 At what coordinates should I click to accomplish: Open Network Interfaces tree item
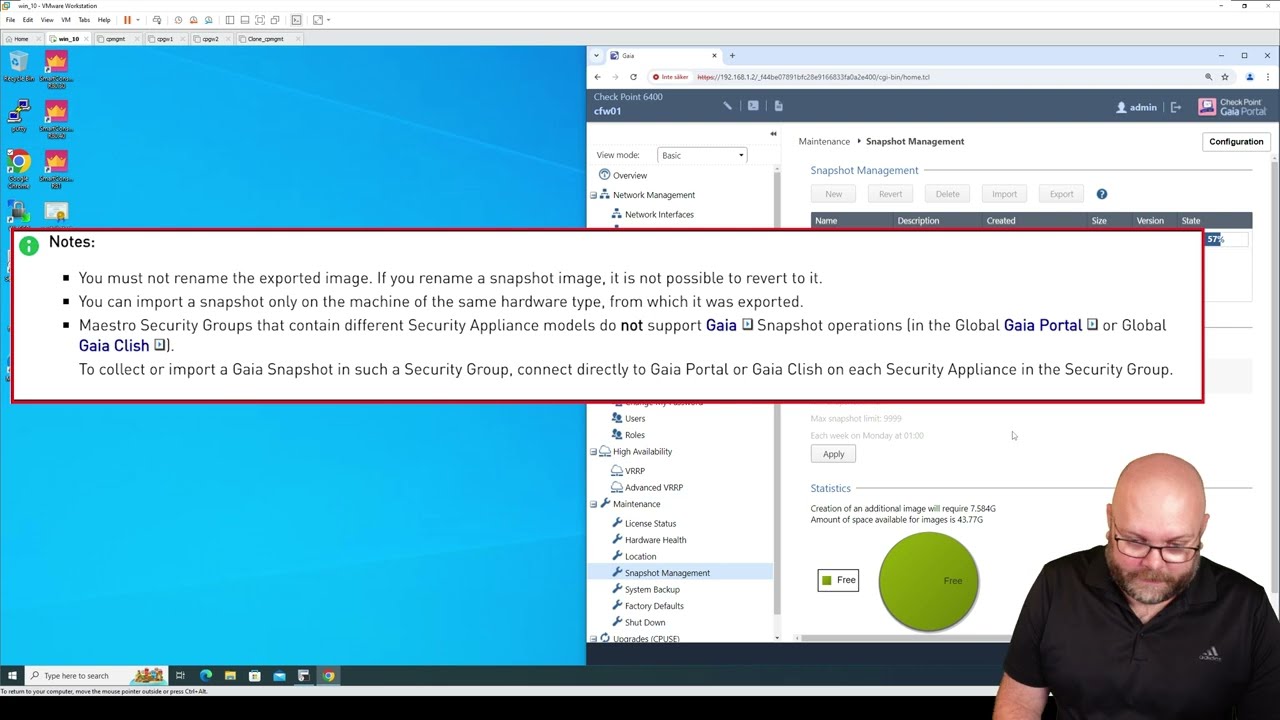pos(659,214)
